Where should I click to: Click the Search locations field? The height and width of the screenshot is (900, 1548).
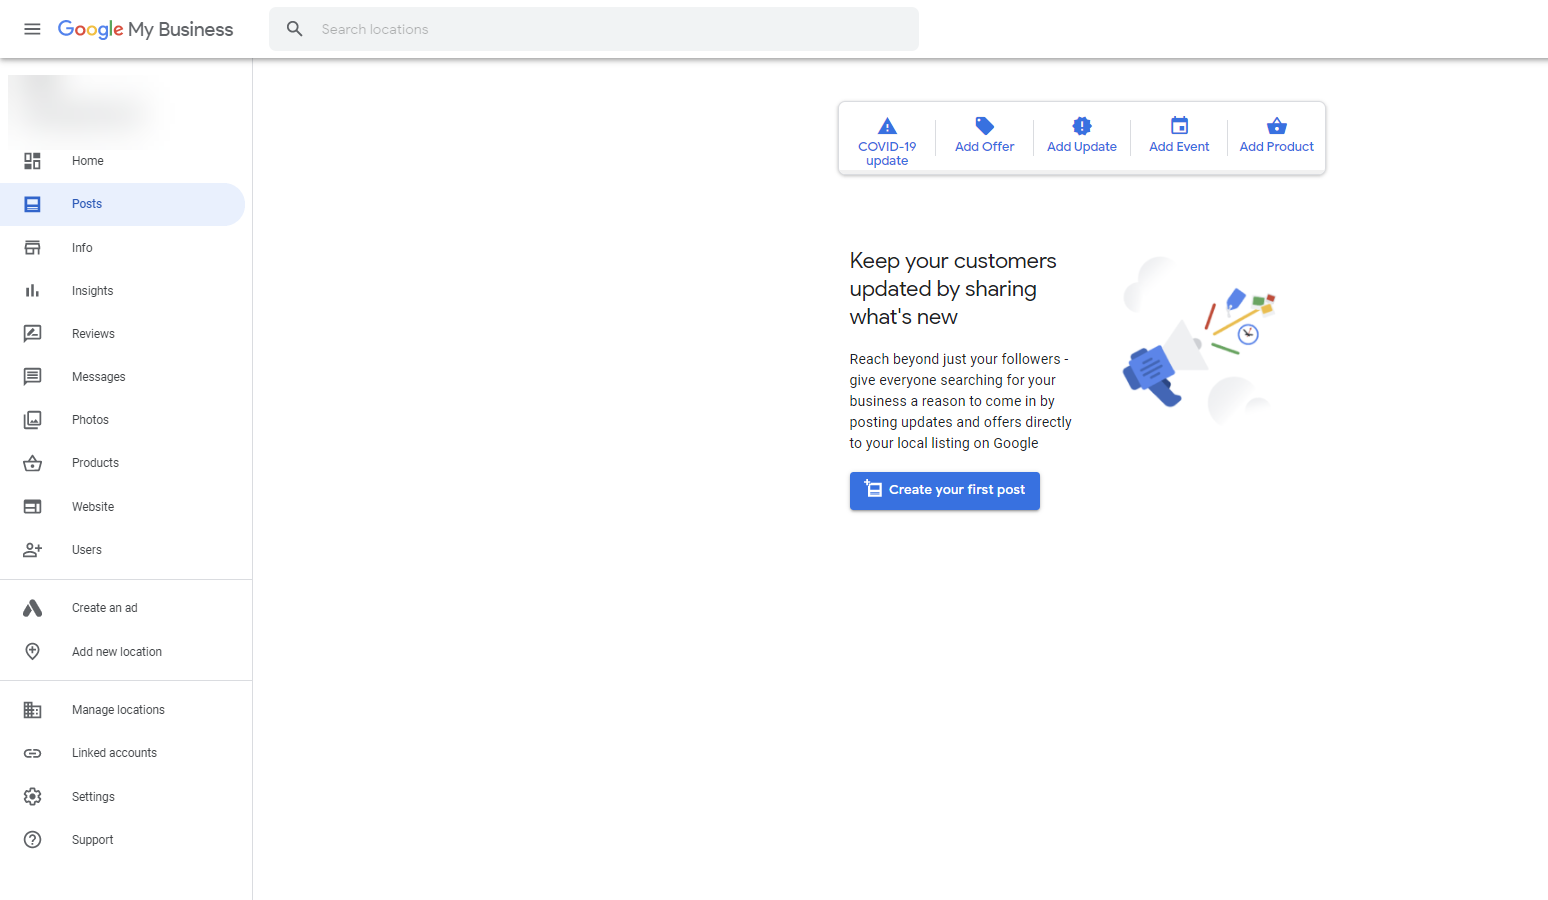[593, 29]
